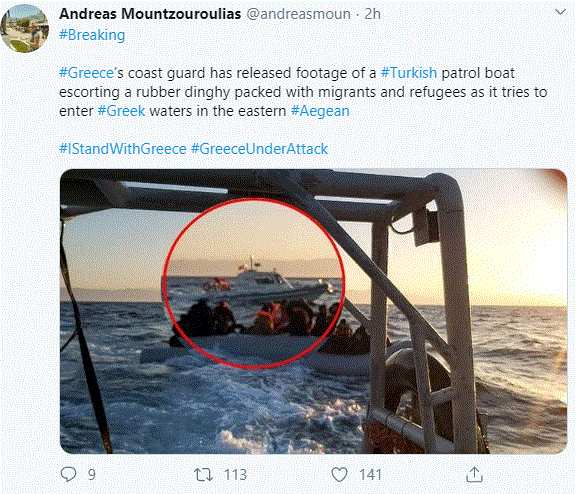The image size is (576, 494).
Task: Like the tweet via heart icon
Action: 339,475
